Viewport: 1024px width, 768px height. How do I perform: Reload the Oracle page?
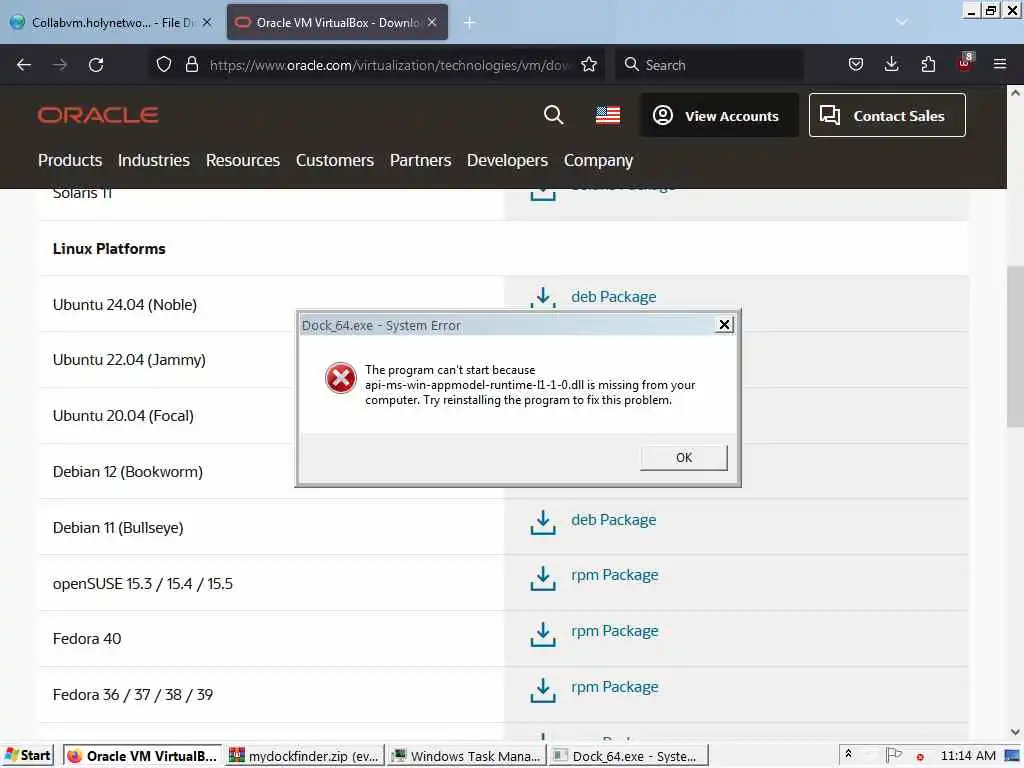(x=96, y=65)
